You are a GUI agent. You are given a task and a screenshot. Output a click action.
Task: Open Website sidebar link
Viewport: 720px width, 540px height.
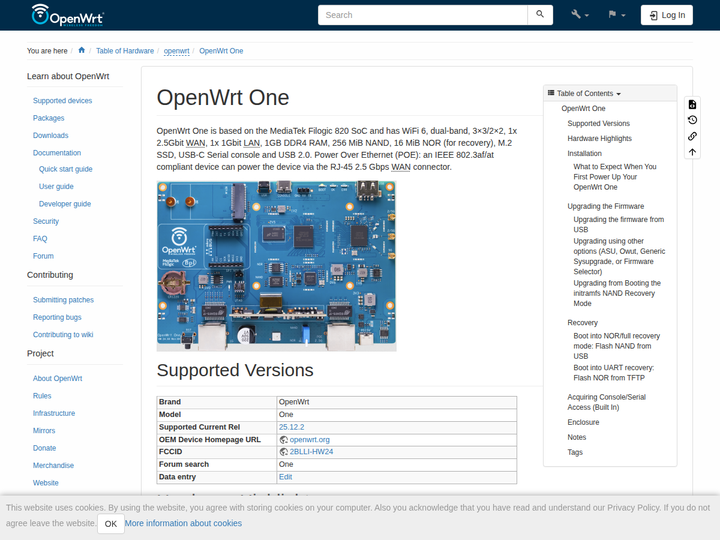coord(45,483)
